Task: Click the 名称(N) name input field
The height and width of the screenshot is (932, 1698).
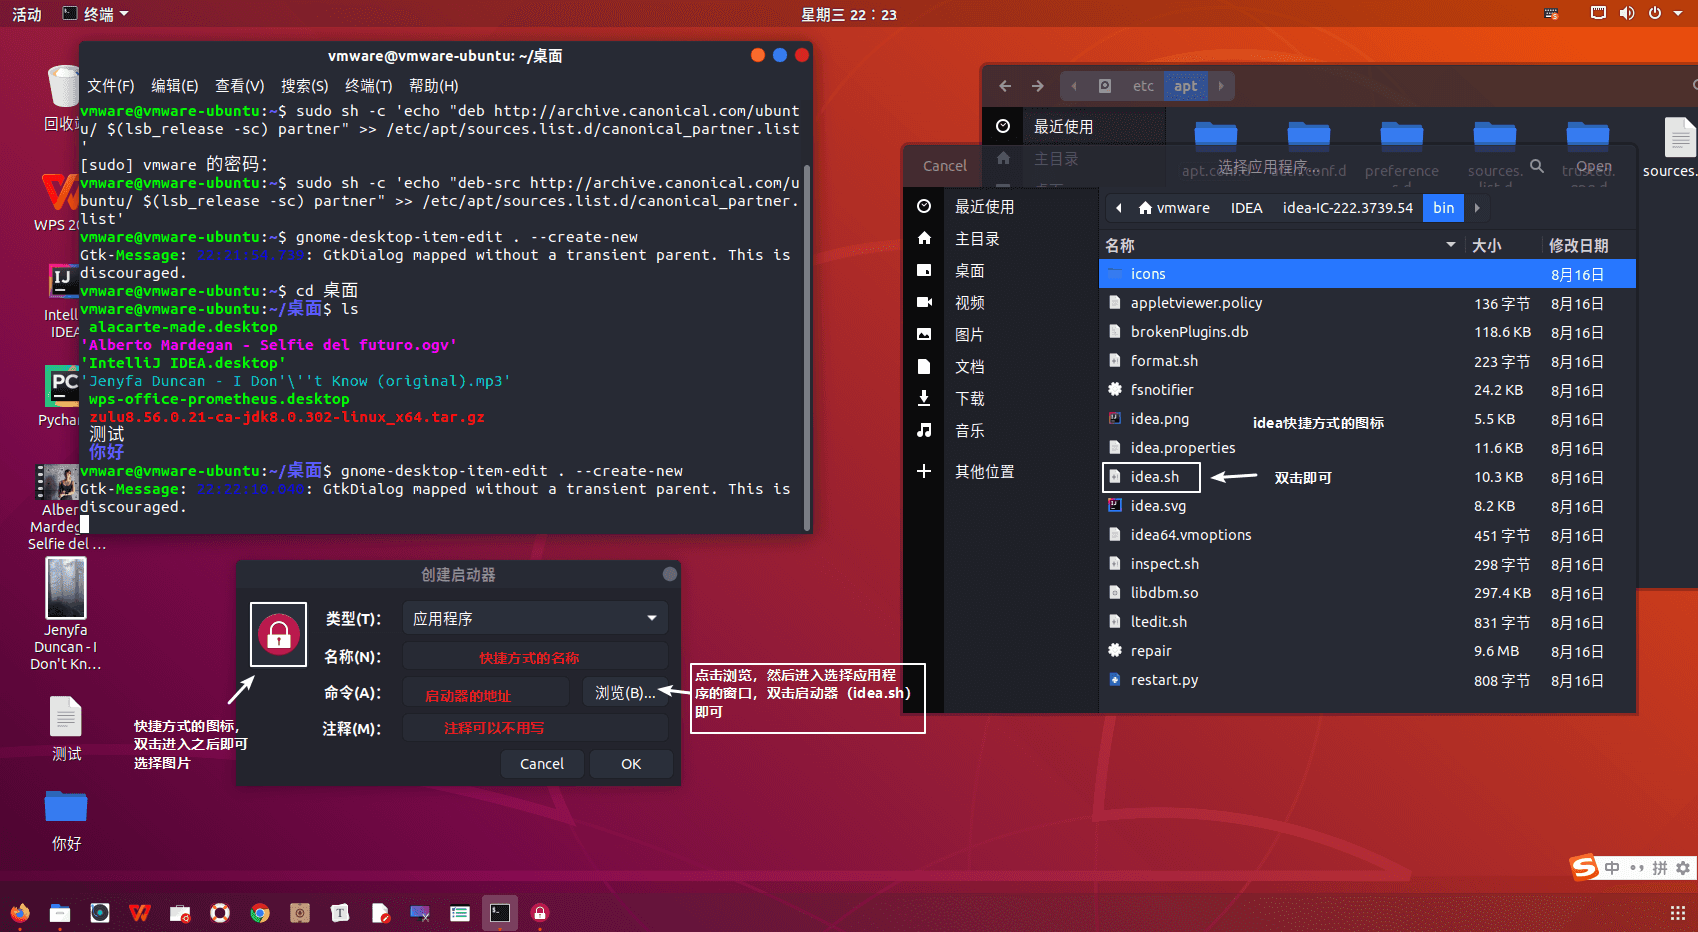Action: tap(535, 657)
